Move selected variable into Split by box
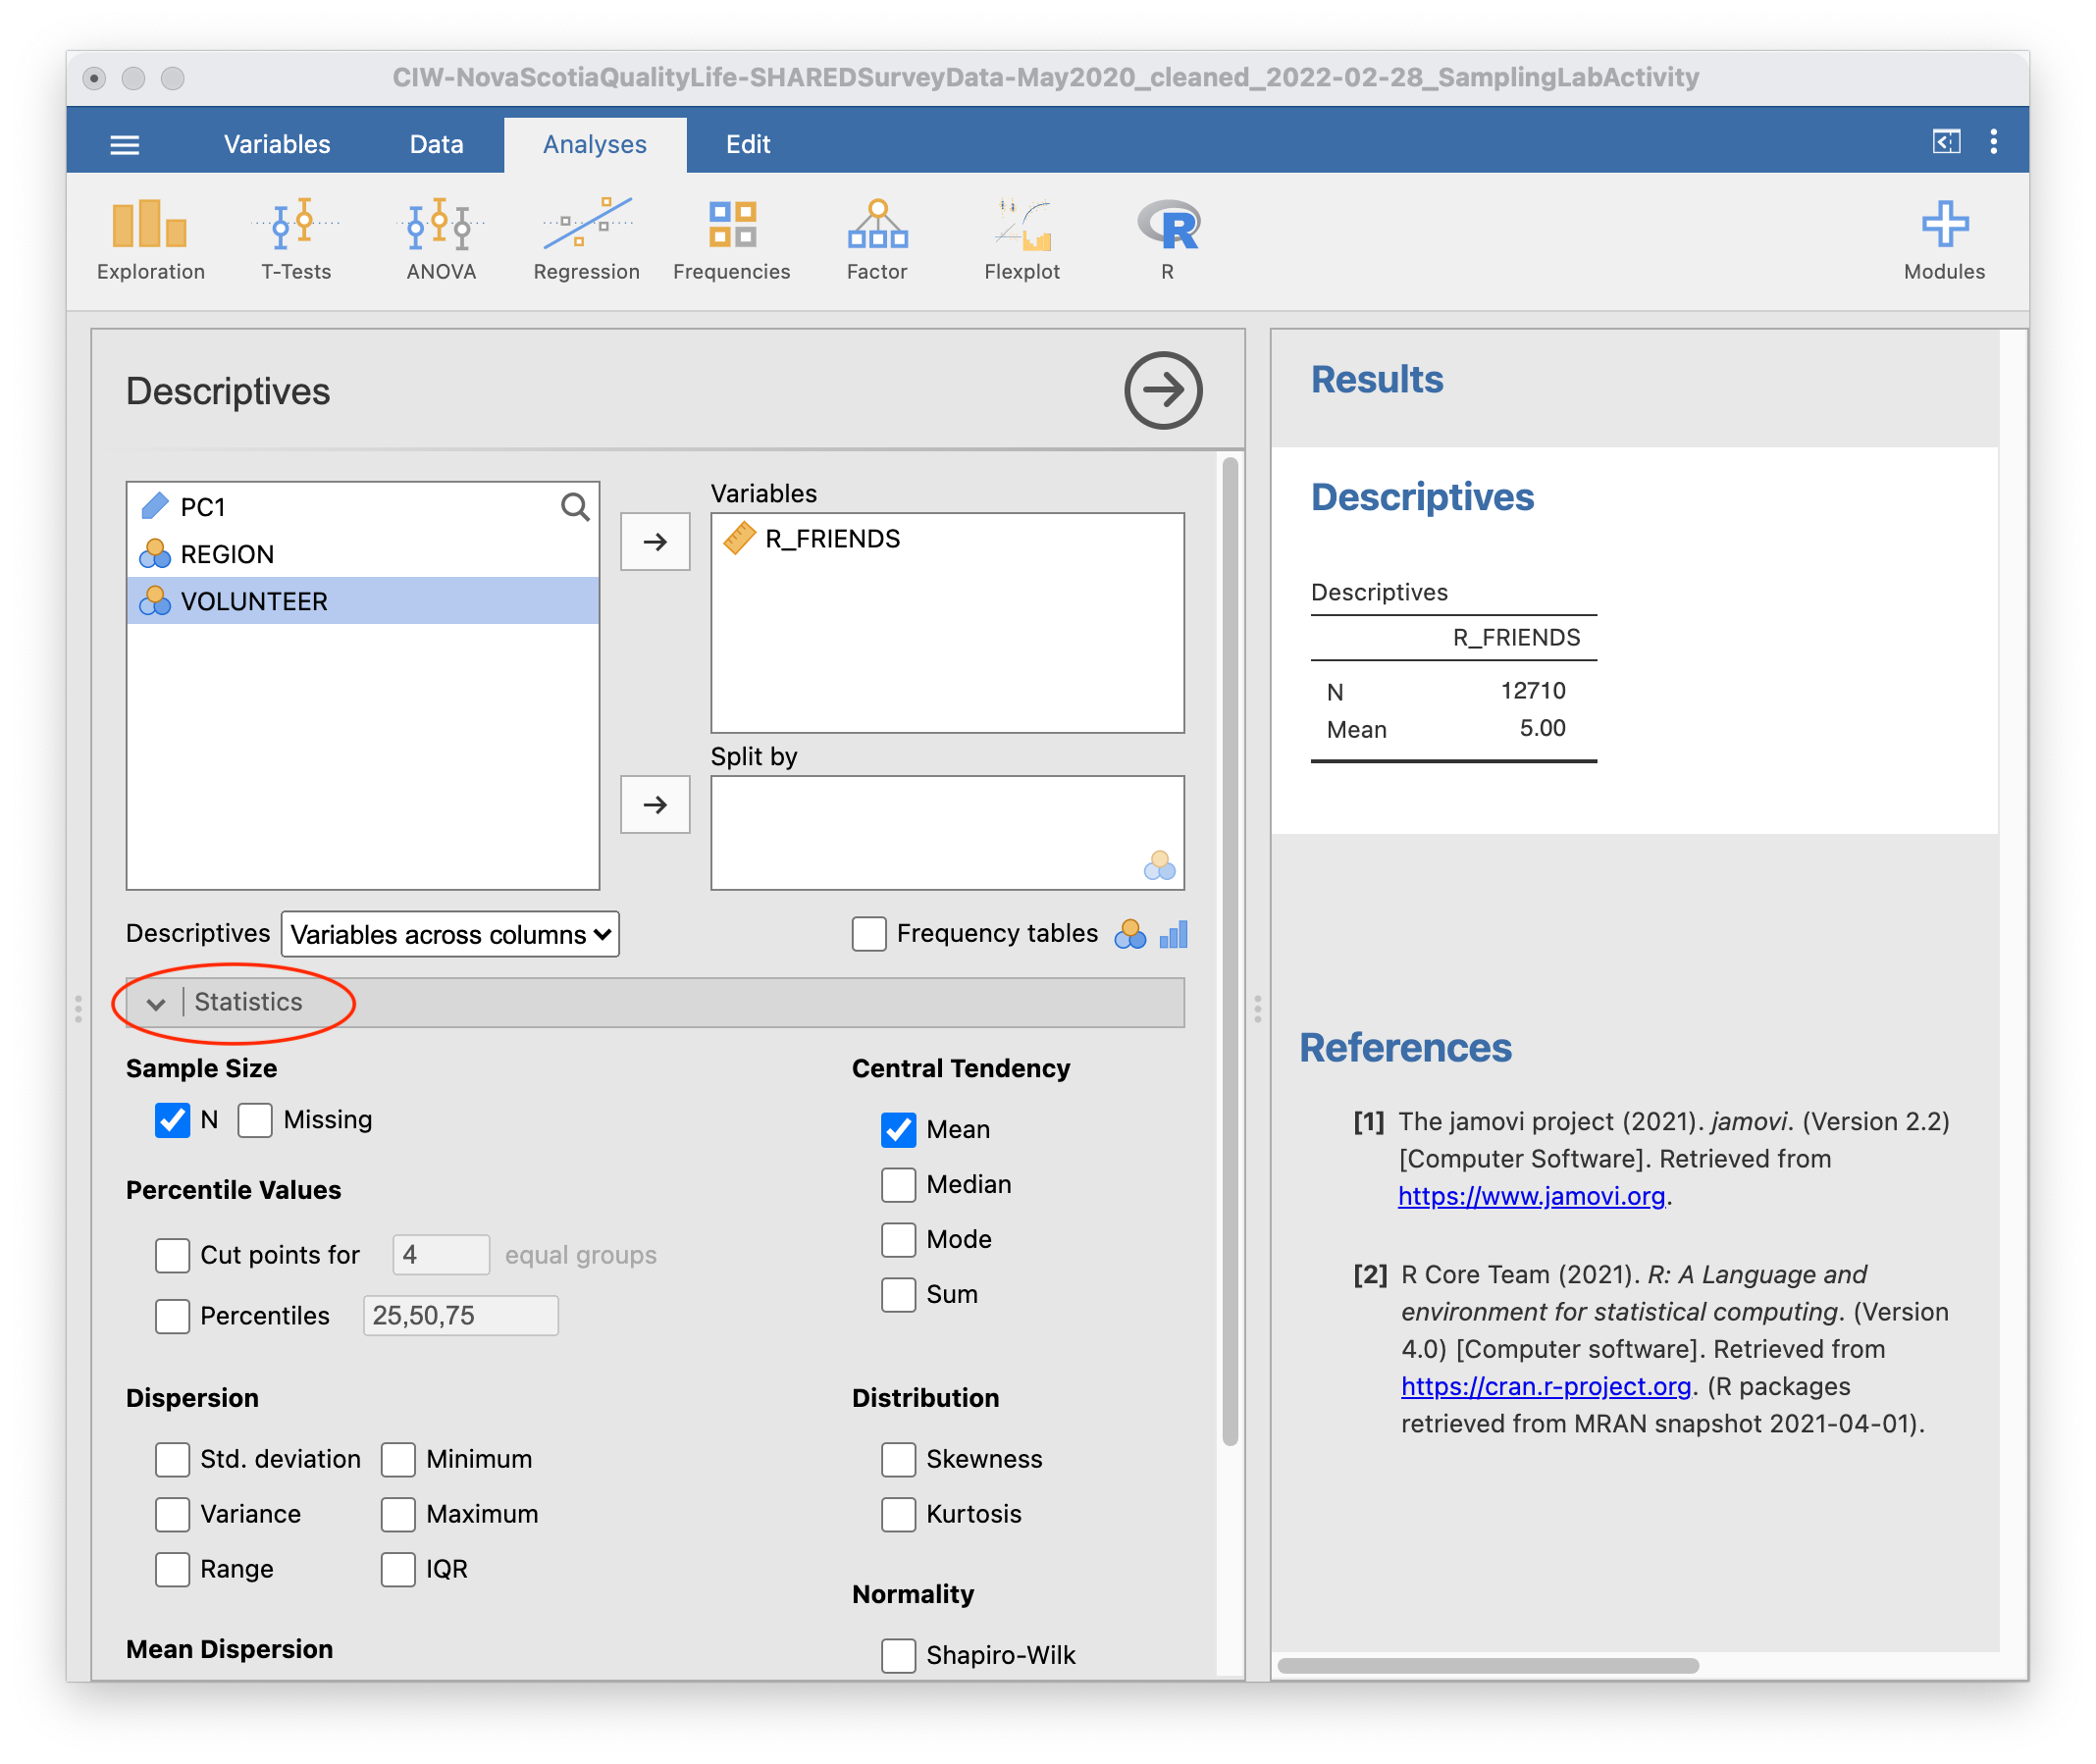This screenshot has width=2096, height=1764. click(x=655, y=805)
